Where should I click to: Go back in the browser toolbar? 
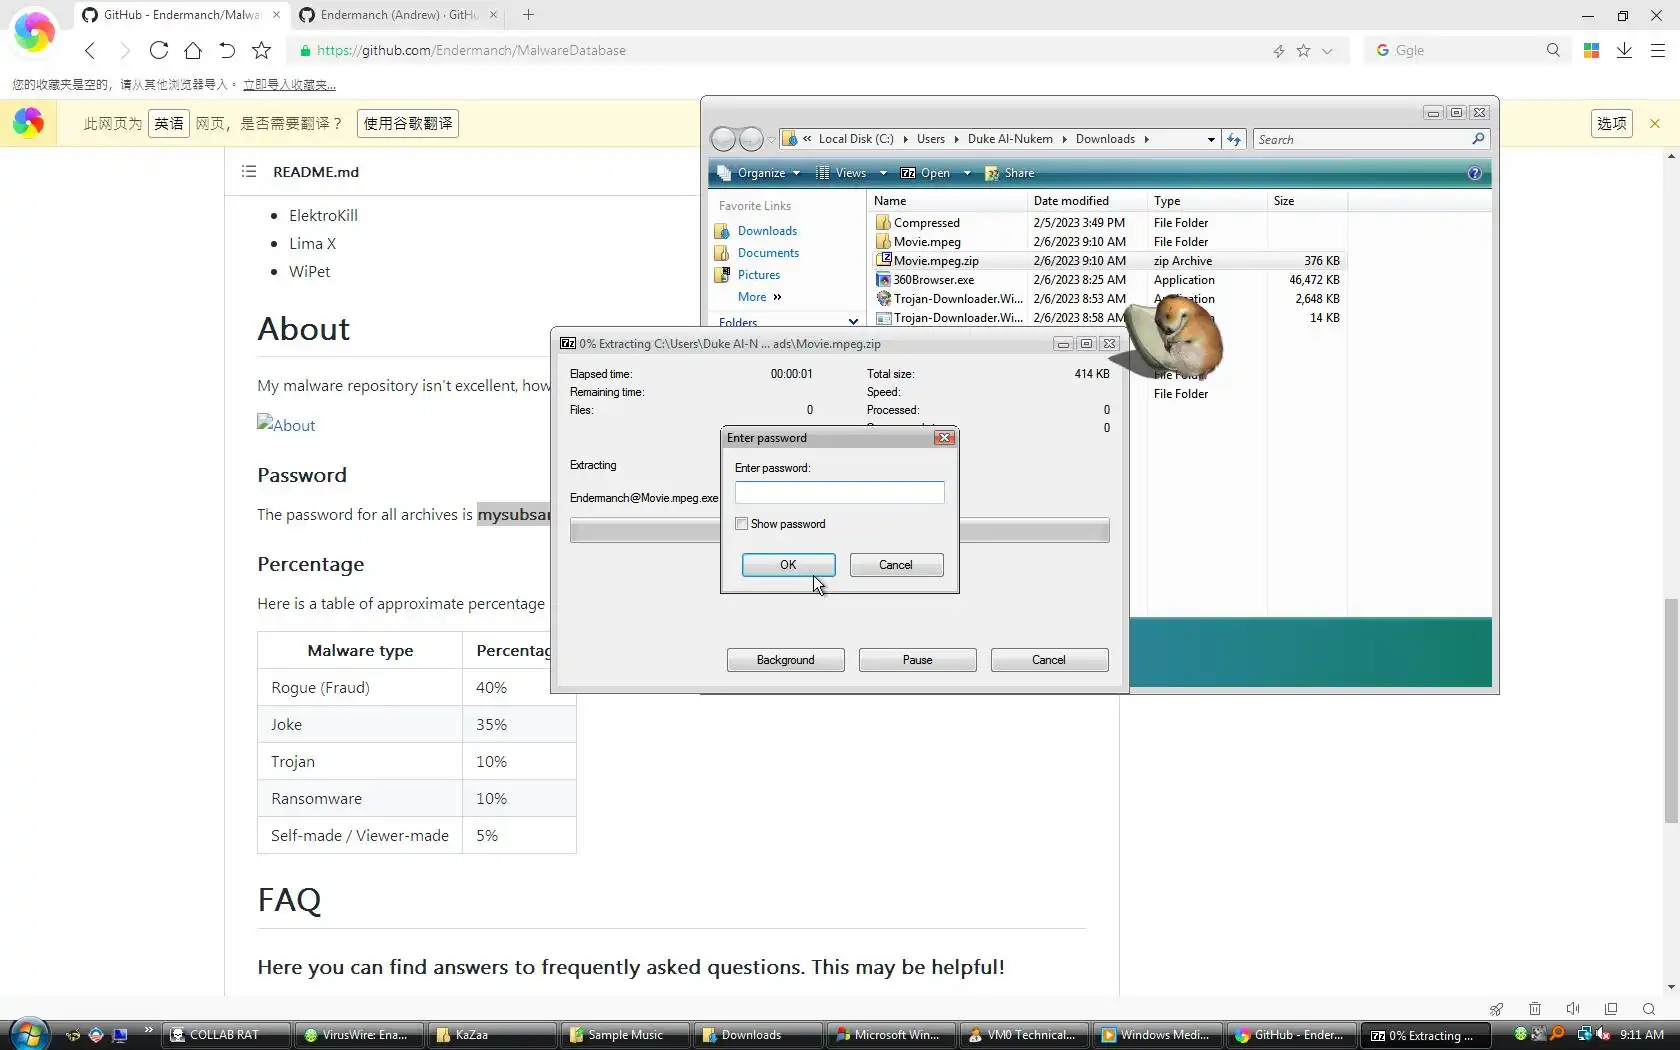coord(90,50)
